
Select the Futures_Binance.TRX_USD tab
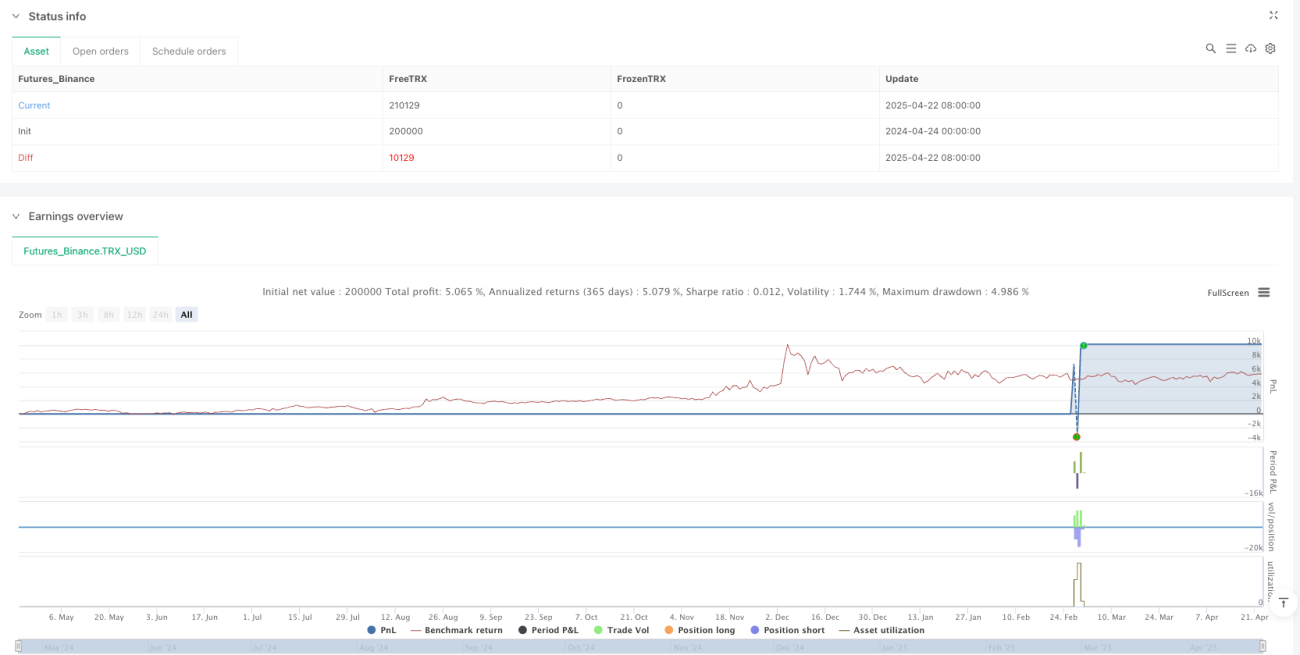pyautogui.click(x=85, y=251)
